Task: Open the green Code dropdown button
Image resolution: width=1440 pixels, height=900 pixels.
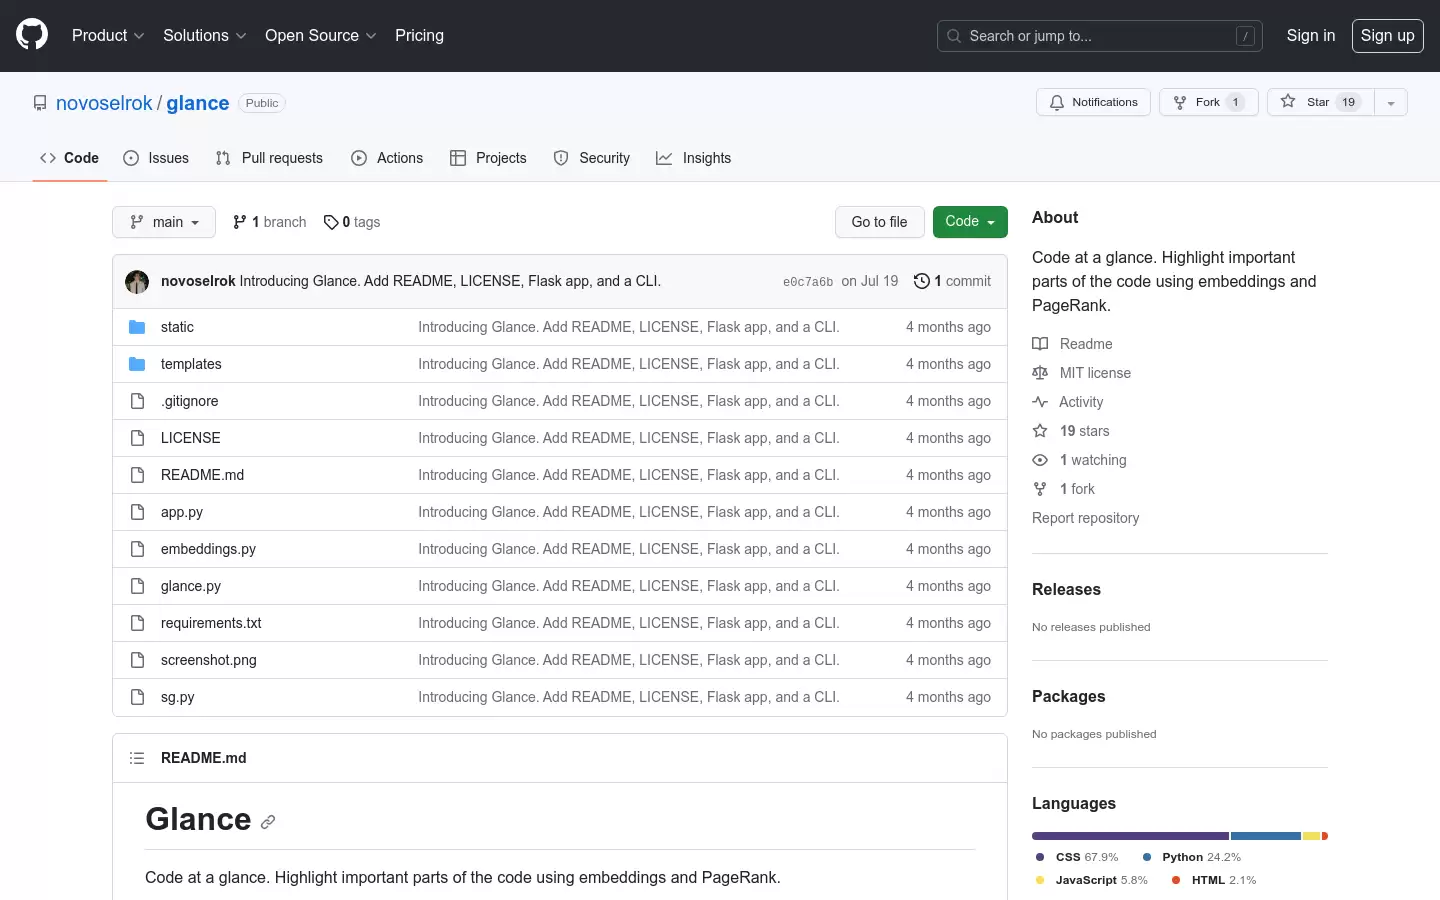Action: pyautogui.click(x=970, y=222)
